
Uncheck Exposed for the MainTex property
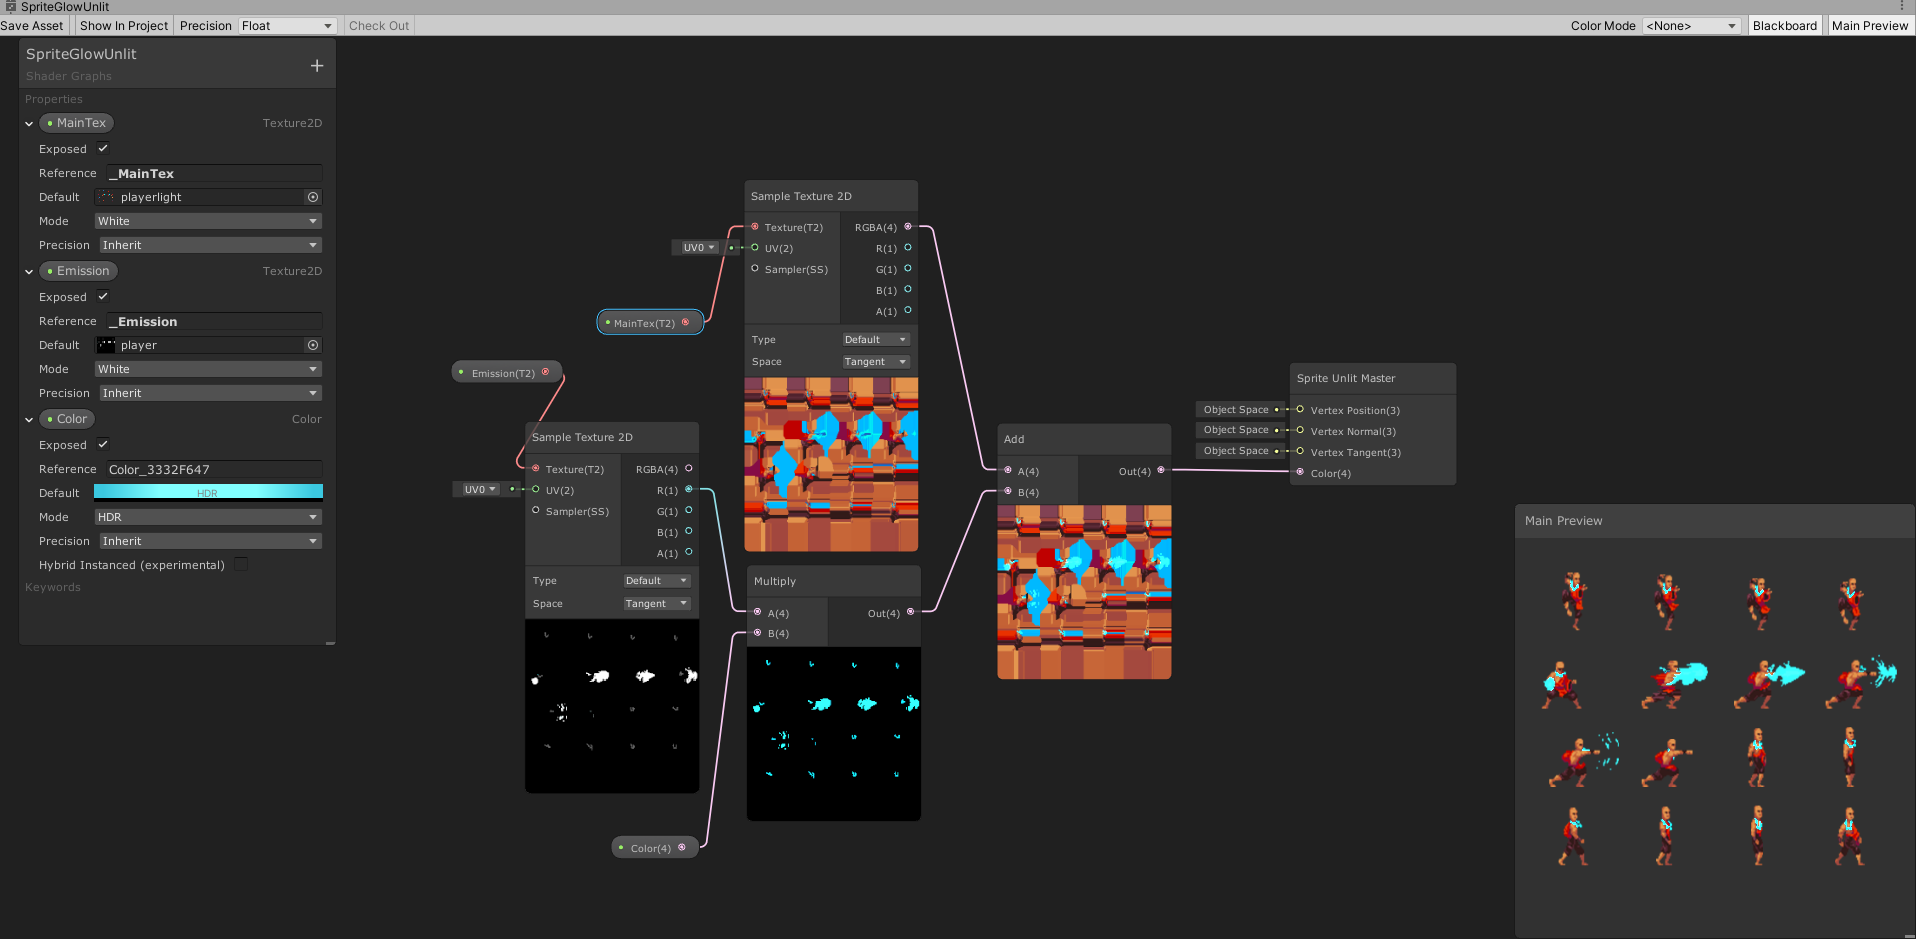pyautogui.click(x=103, y=148)
